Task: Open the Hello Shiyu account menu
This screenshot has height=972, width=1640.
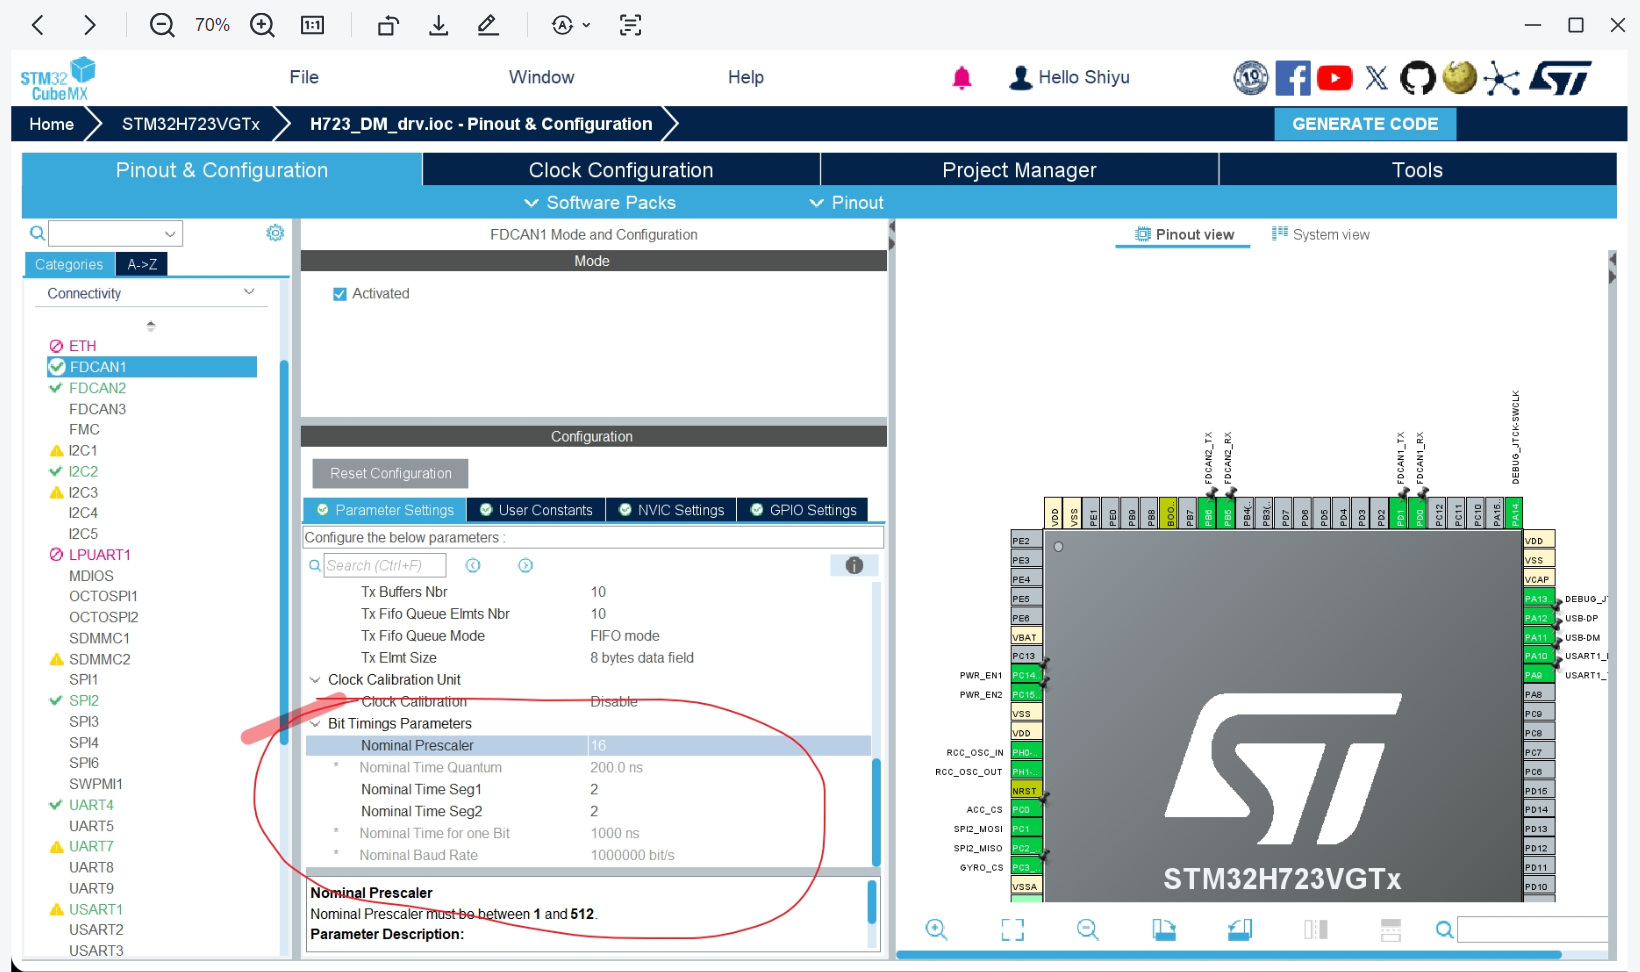Action: click(1069, 77)
